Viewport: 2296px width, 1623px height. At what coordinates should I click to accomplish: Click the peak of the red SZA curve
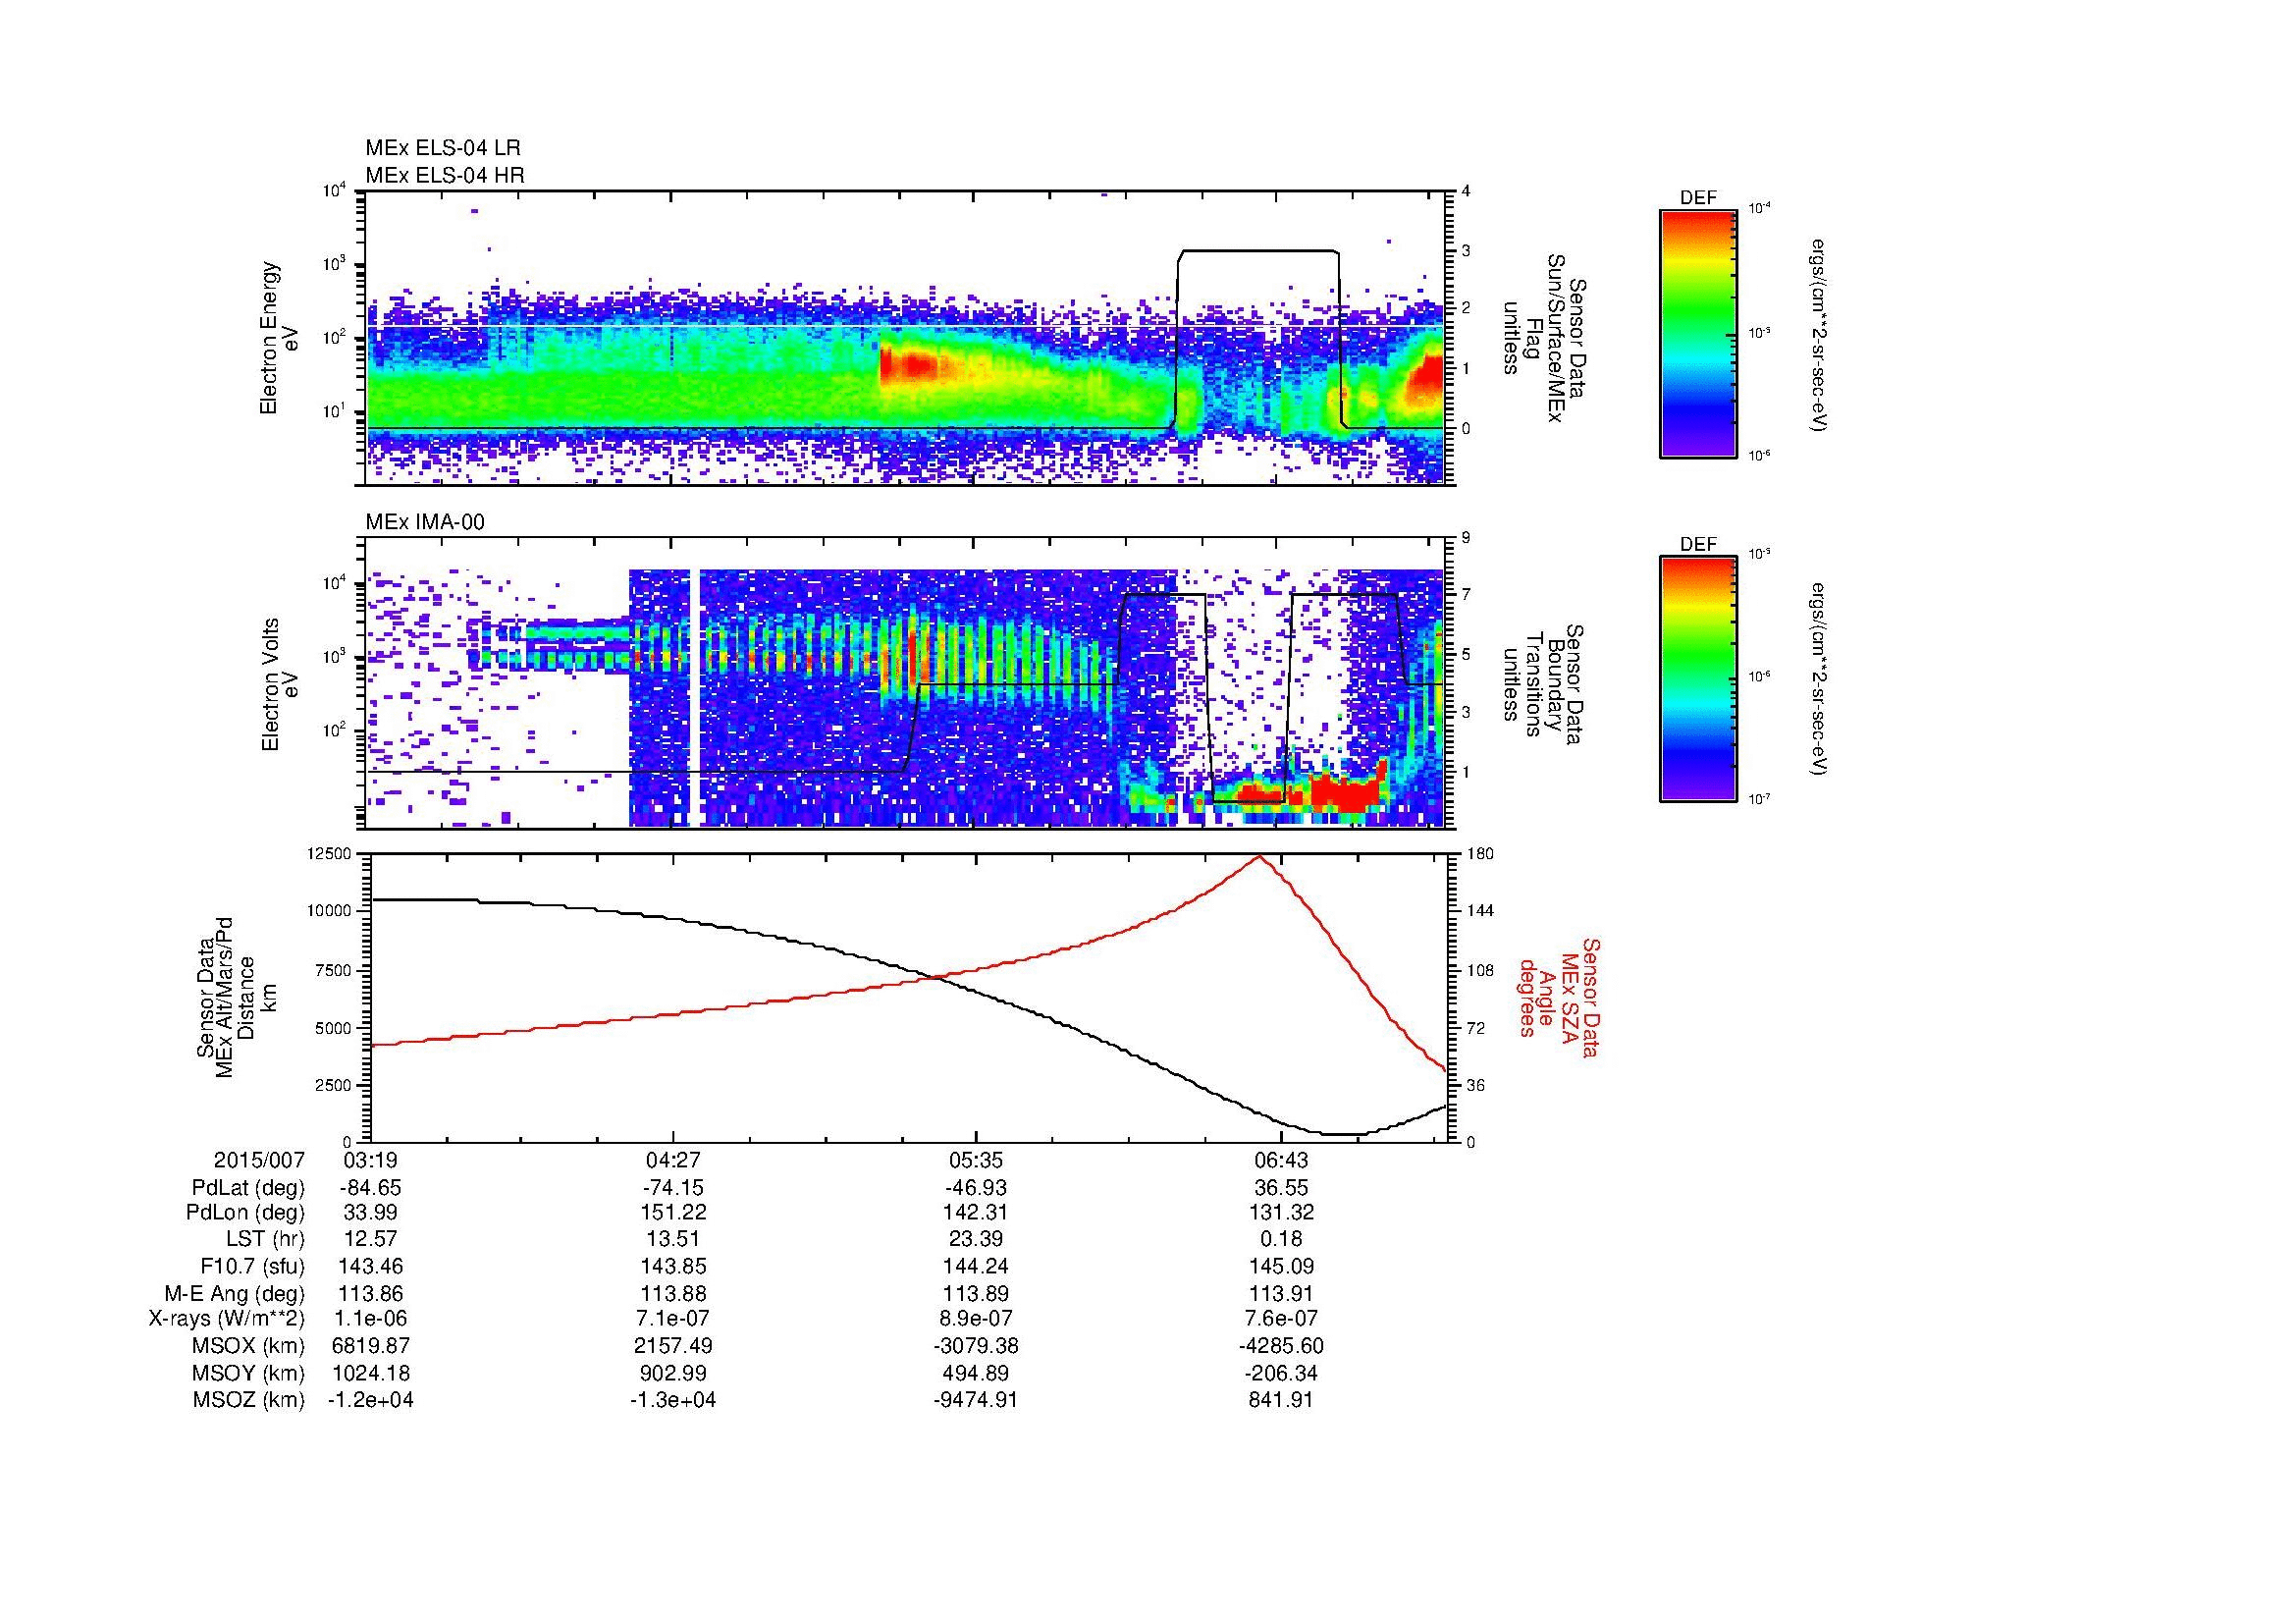pyautogui.click(x=1258, y=857)
